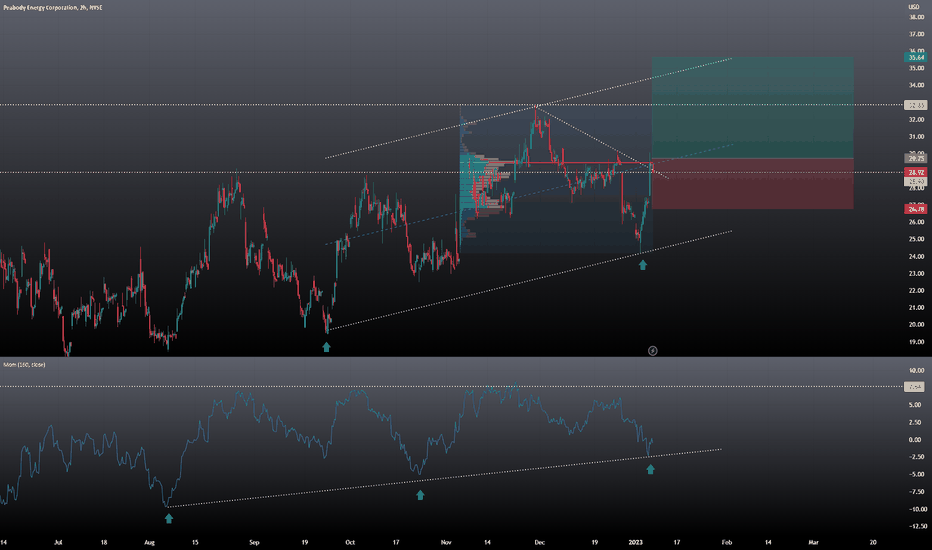Select the gray 29.25 entry price label

915,159
